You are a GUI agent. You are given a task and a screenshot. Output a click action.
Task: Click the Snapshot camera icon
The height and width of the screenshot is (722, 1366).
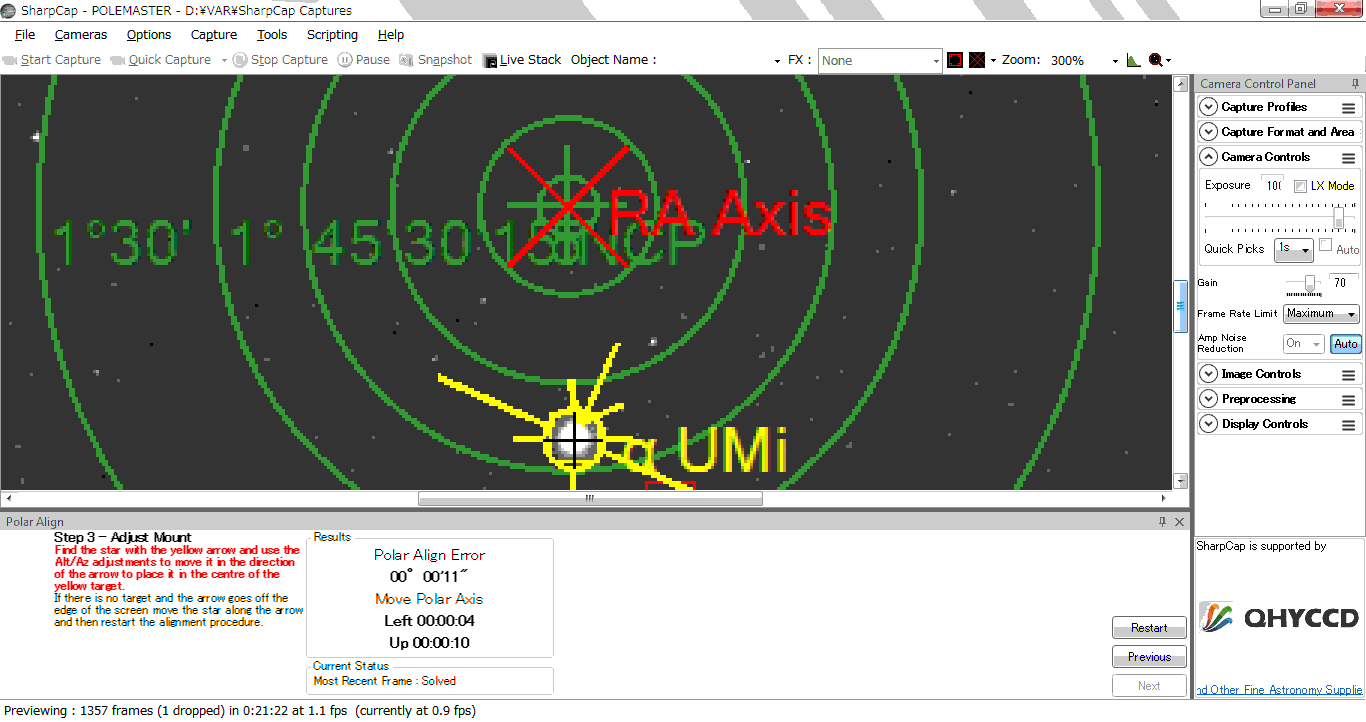click(x=407, y=60)
